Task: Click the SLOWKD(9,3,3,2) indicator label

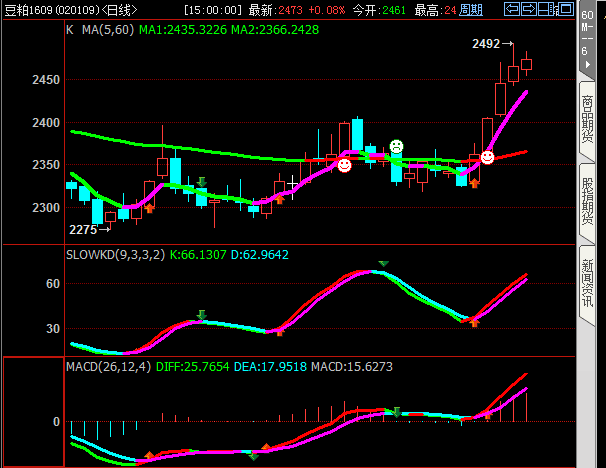Action: pos(116,255)
